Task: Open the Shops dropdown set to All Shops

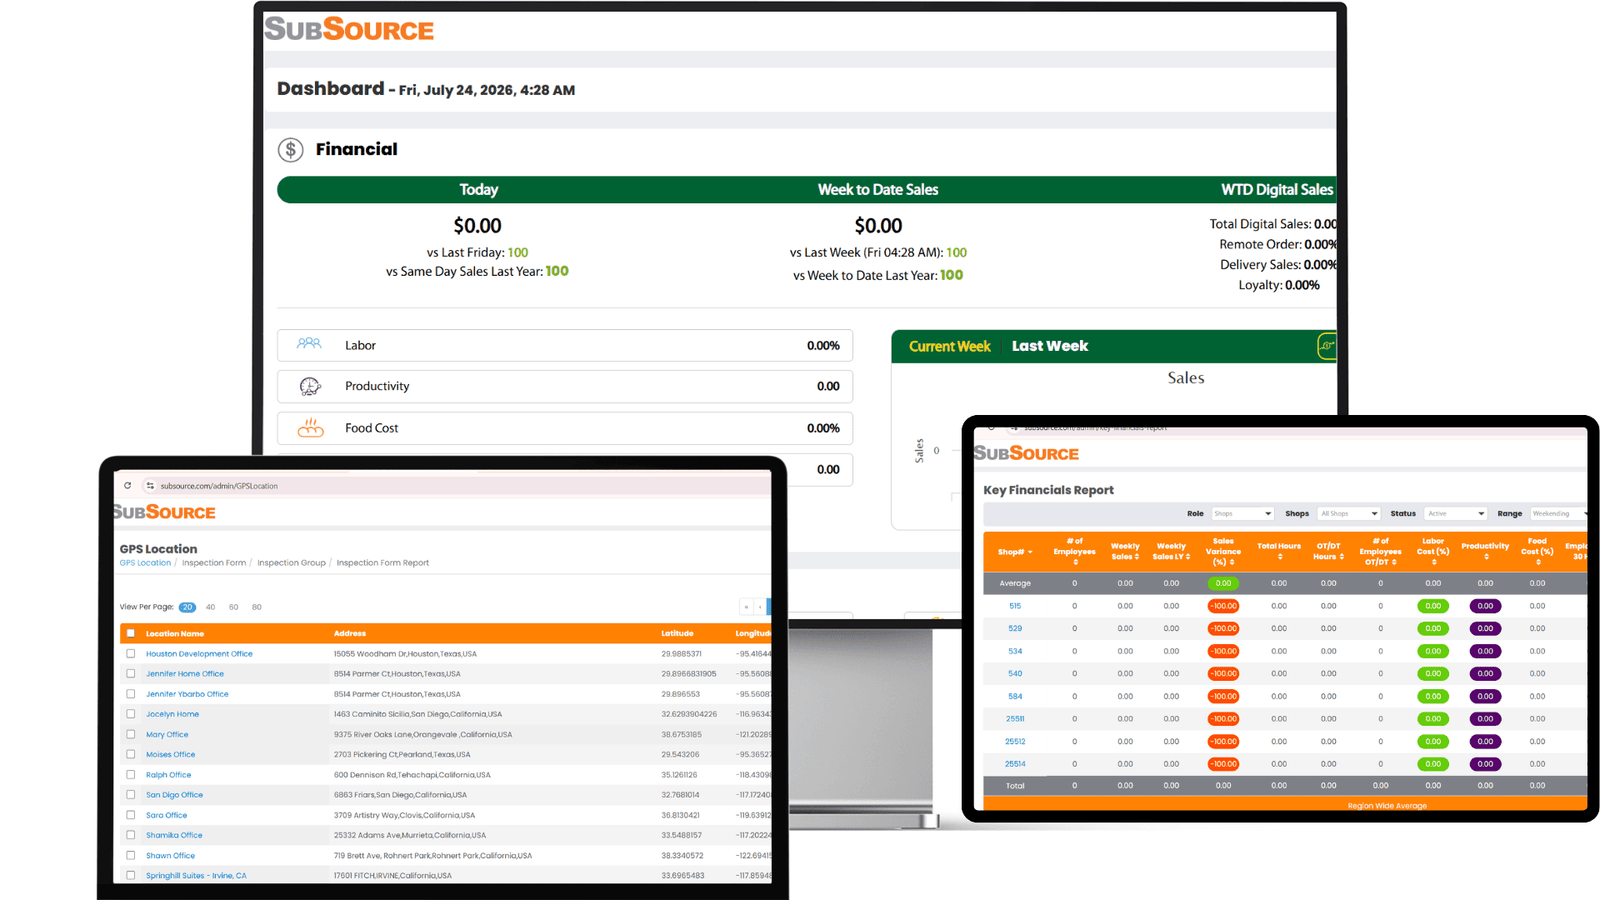Action: (1349, 514)
